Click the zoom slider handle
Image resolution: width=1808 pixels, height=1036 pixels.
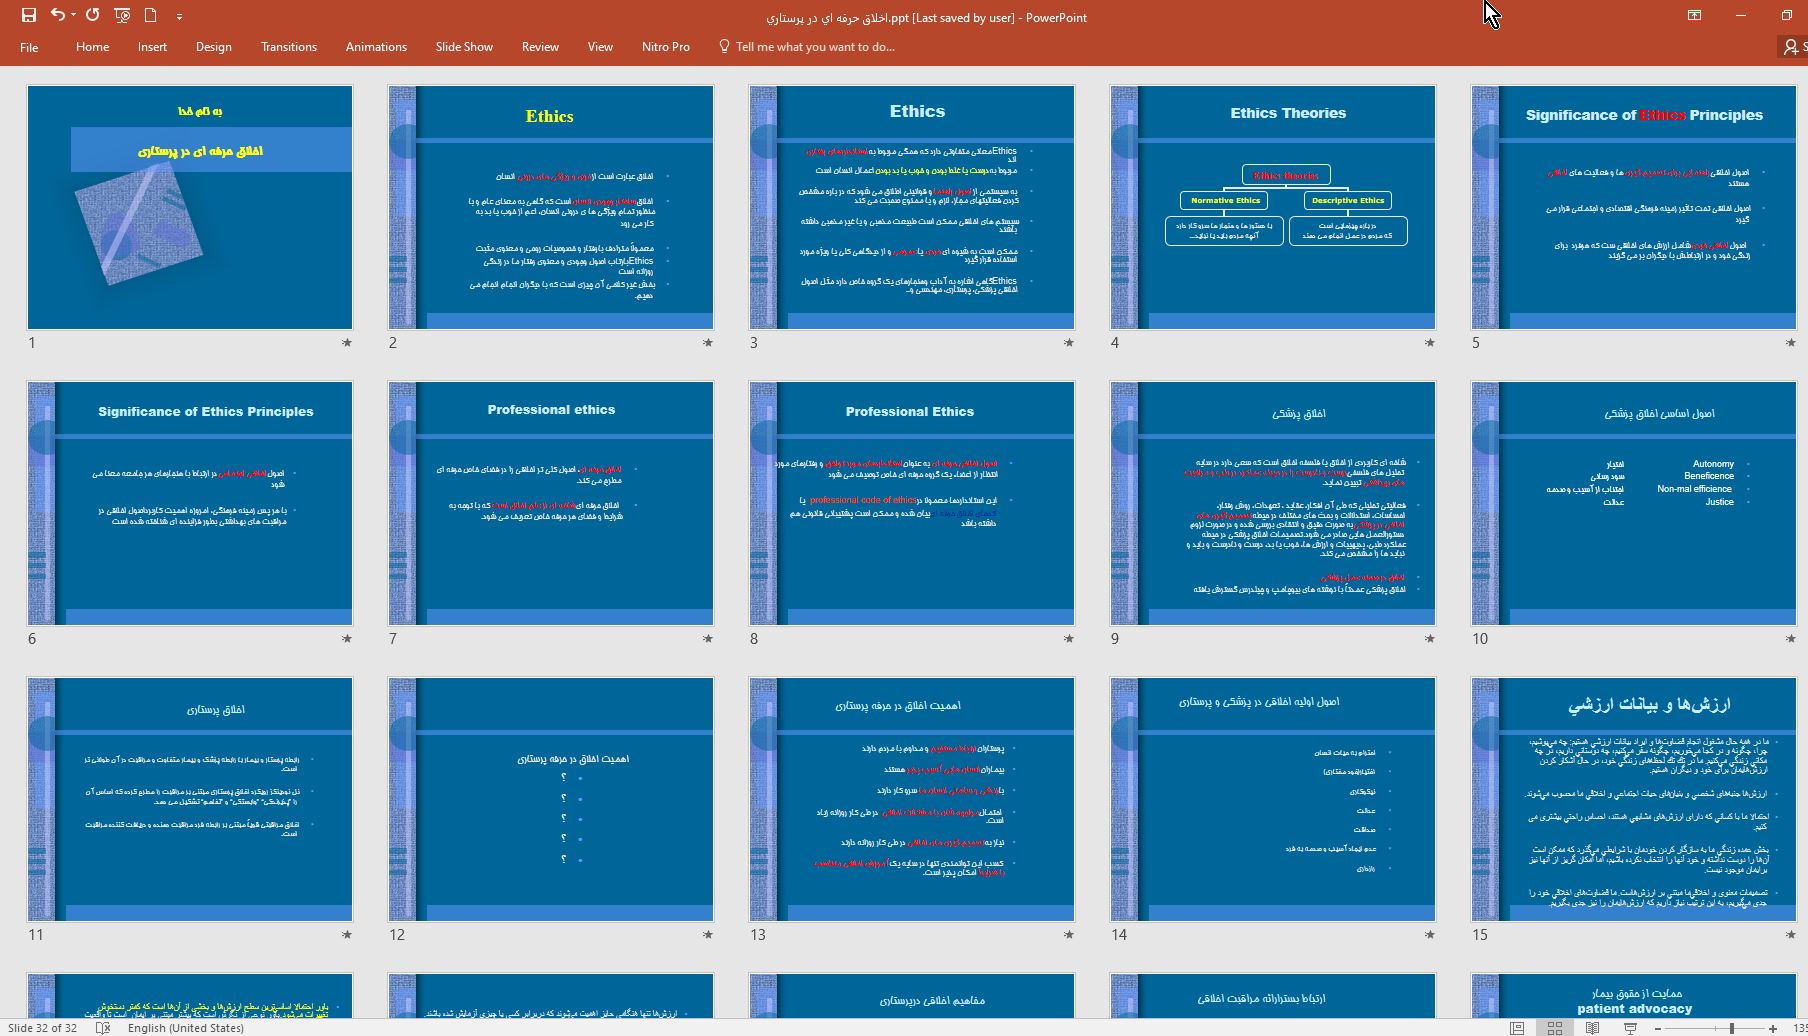pos(1731,1028)
